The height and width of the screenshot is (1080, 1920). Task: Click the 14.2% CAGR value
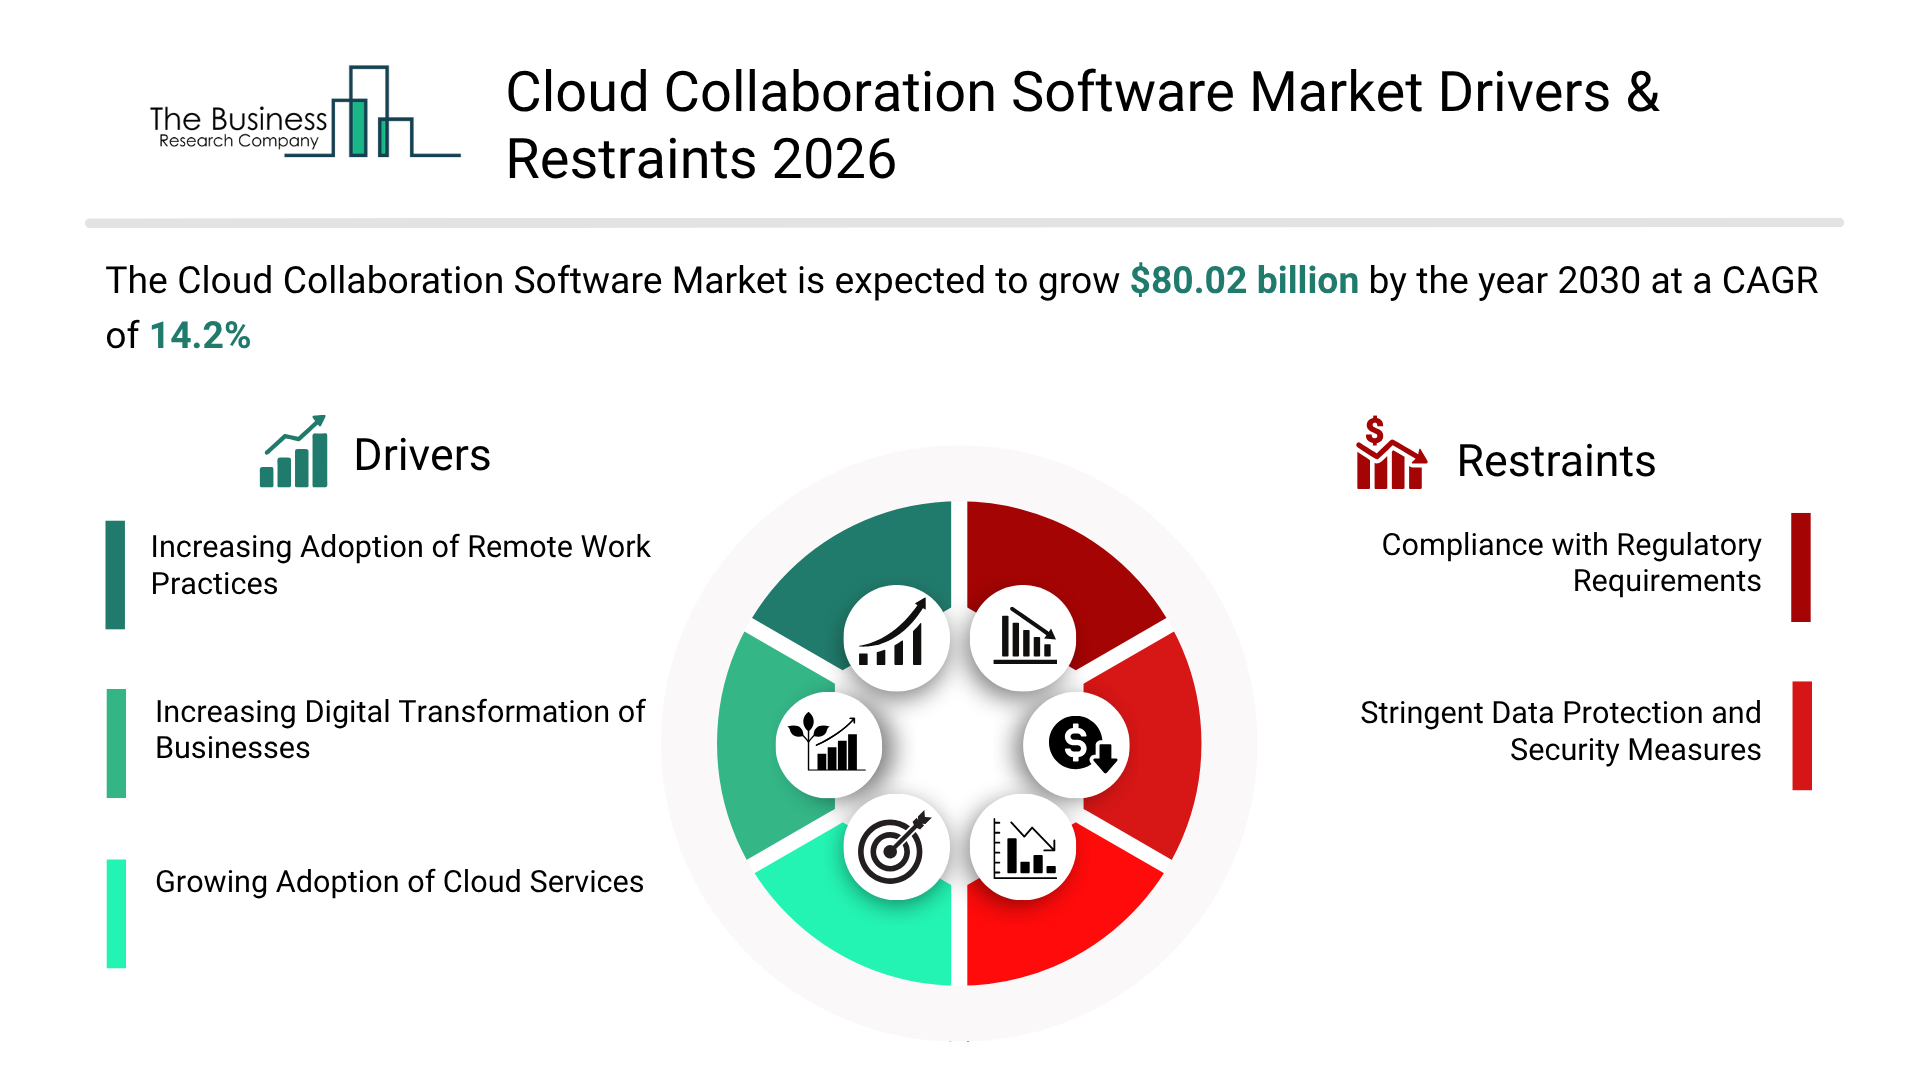tap(200, 337)
